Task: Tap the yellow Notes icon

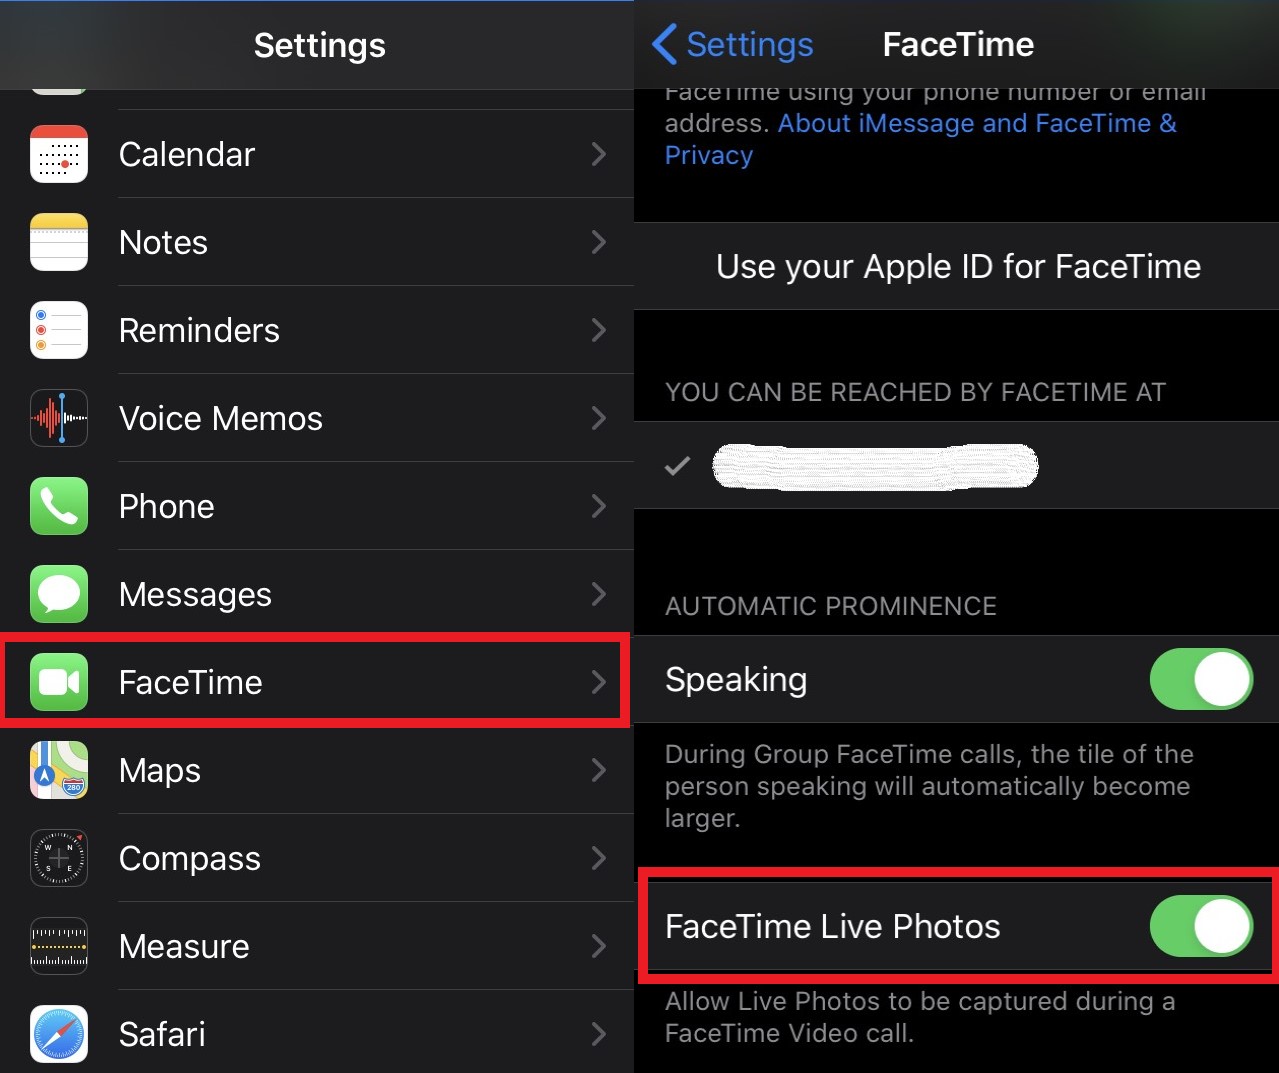Action: point(59,242)
